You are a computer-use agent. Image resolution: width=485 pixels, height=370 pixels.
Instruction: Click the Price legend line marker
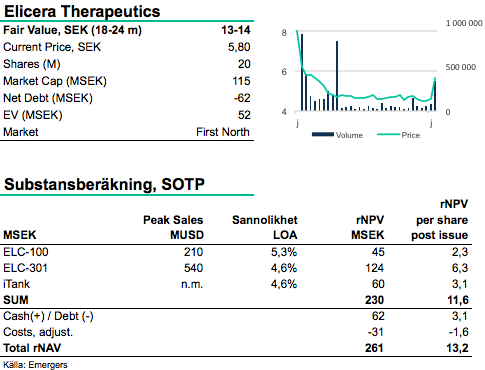pos(388,134)
